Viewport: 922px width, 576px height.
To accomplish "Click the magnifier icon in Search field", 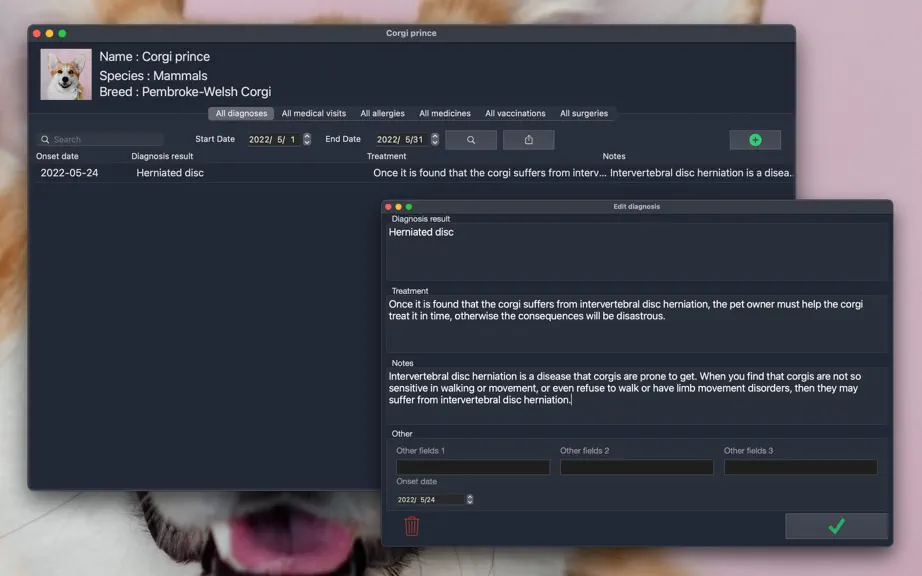I will (x=45, y=139).
